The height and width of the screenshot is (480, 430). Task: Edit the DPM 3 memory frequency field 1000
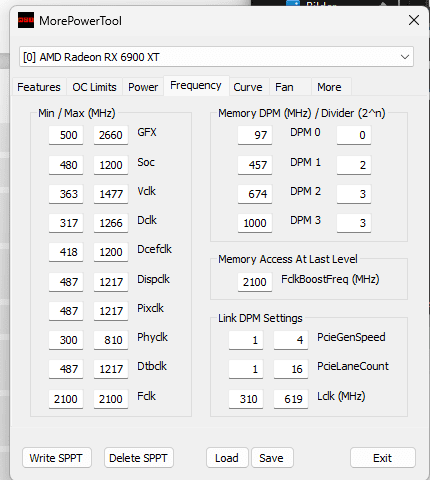255,223
